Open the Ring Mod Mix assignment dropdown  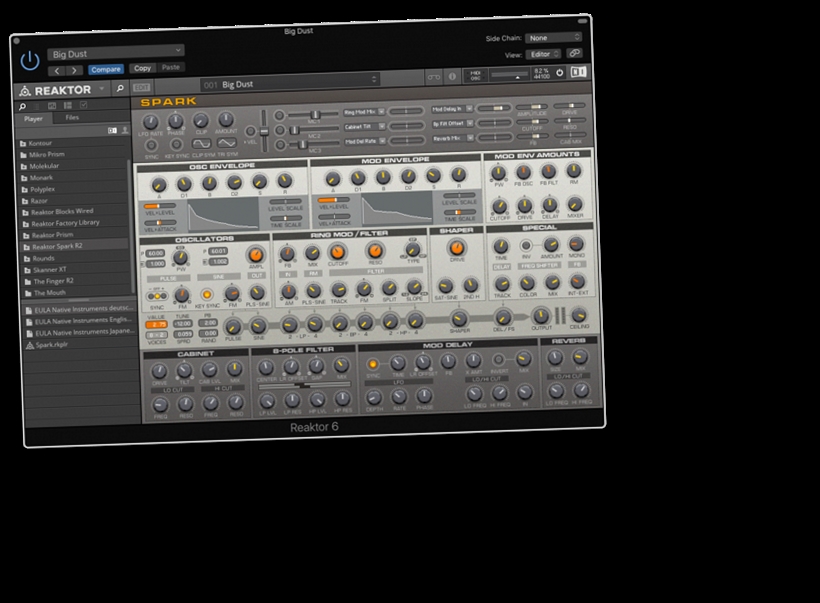point(364,112)
